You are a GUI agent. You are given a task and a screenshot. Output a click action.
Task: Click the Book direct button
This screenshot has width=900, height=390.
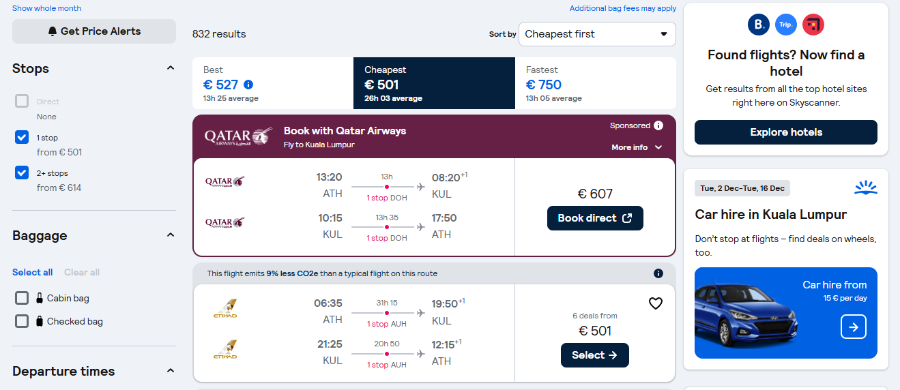[x=595, y=218]
